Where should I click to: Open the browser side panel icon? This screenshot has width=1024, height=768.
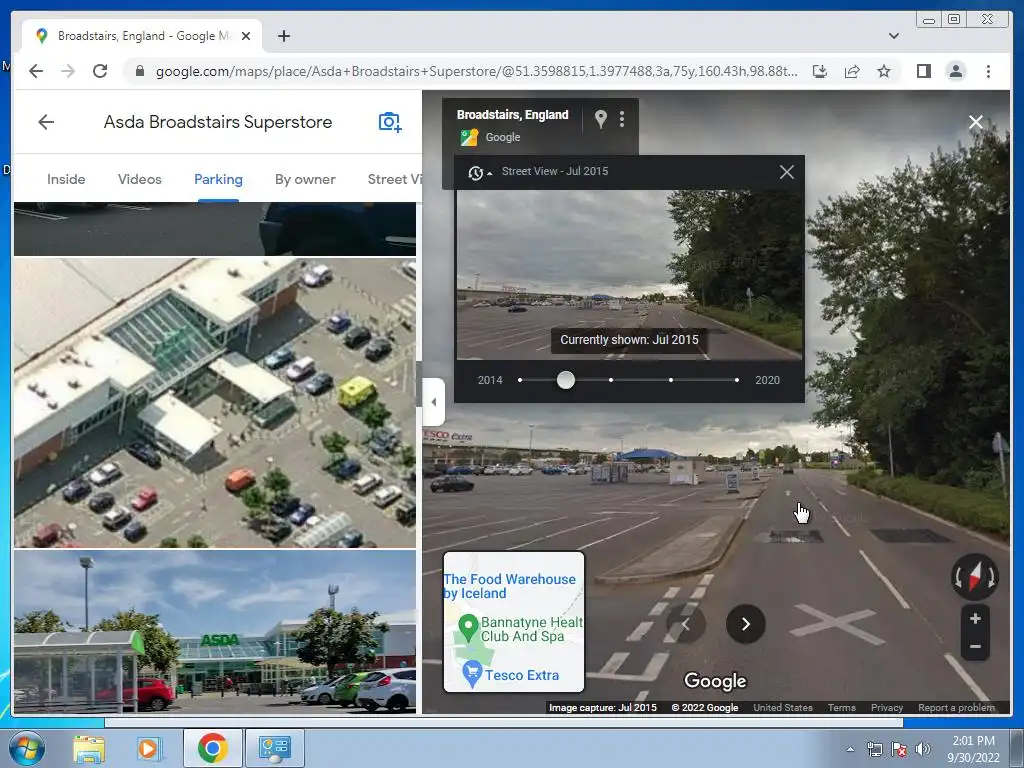[x=923, y=71]
